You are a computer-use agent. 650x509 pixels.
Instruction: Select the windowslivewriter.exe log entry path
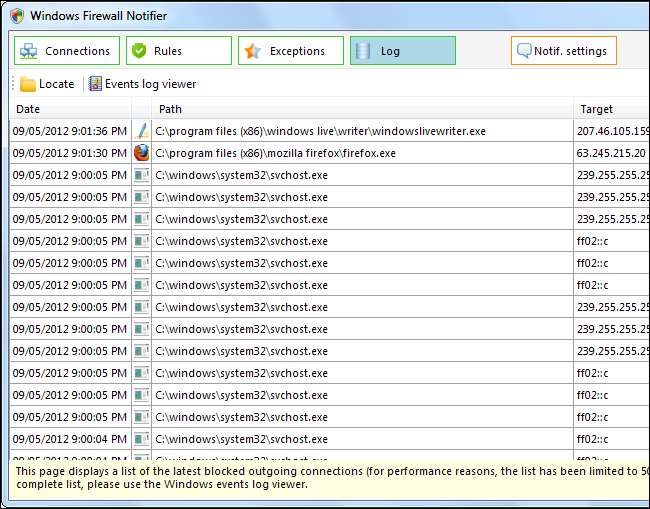pyautogui.click(x=320, y=131)
